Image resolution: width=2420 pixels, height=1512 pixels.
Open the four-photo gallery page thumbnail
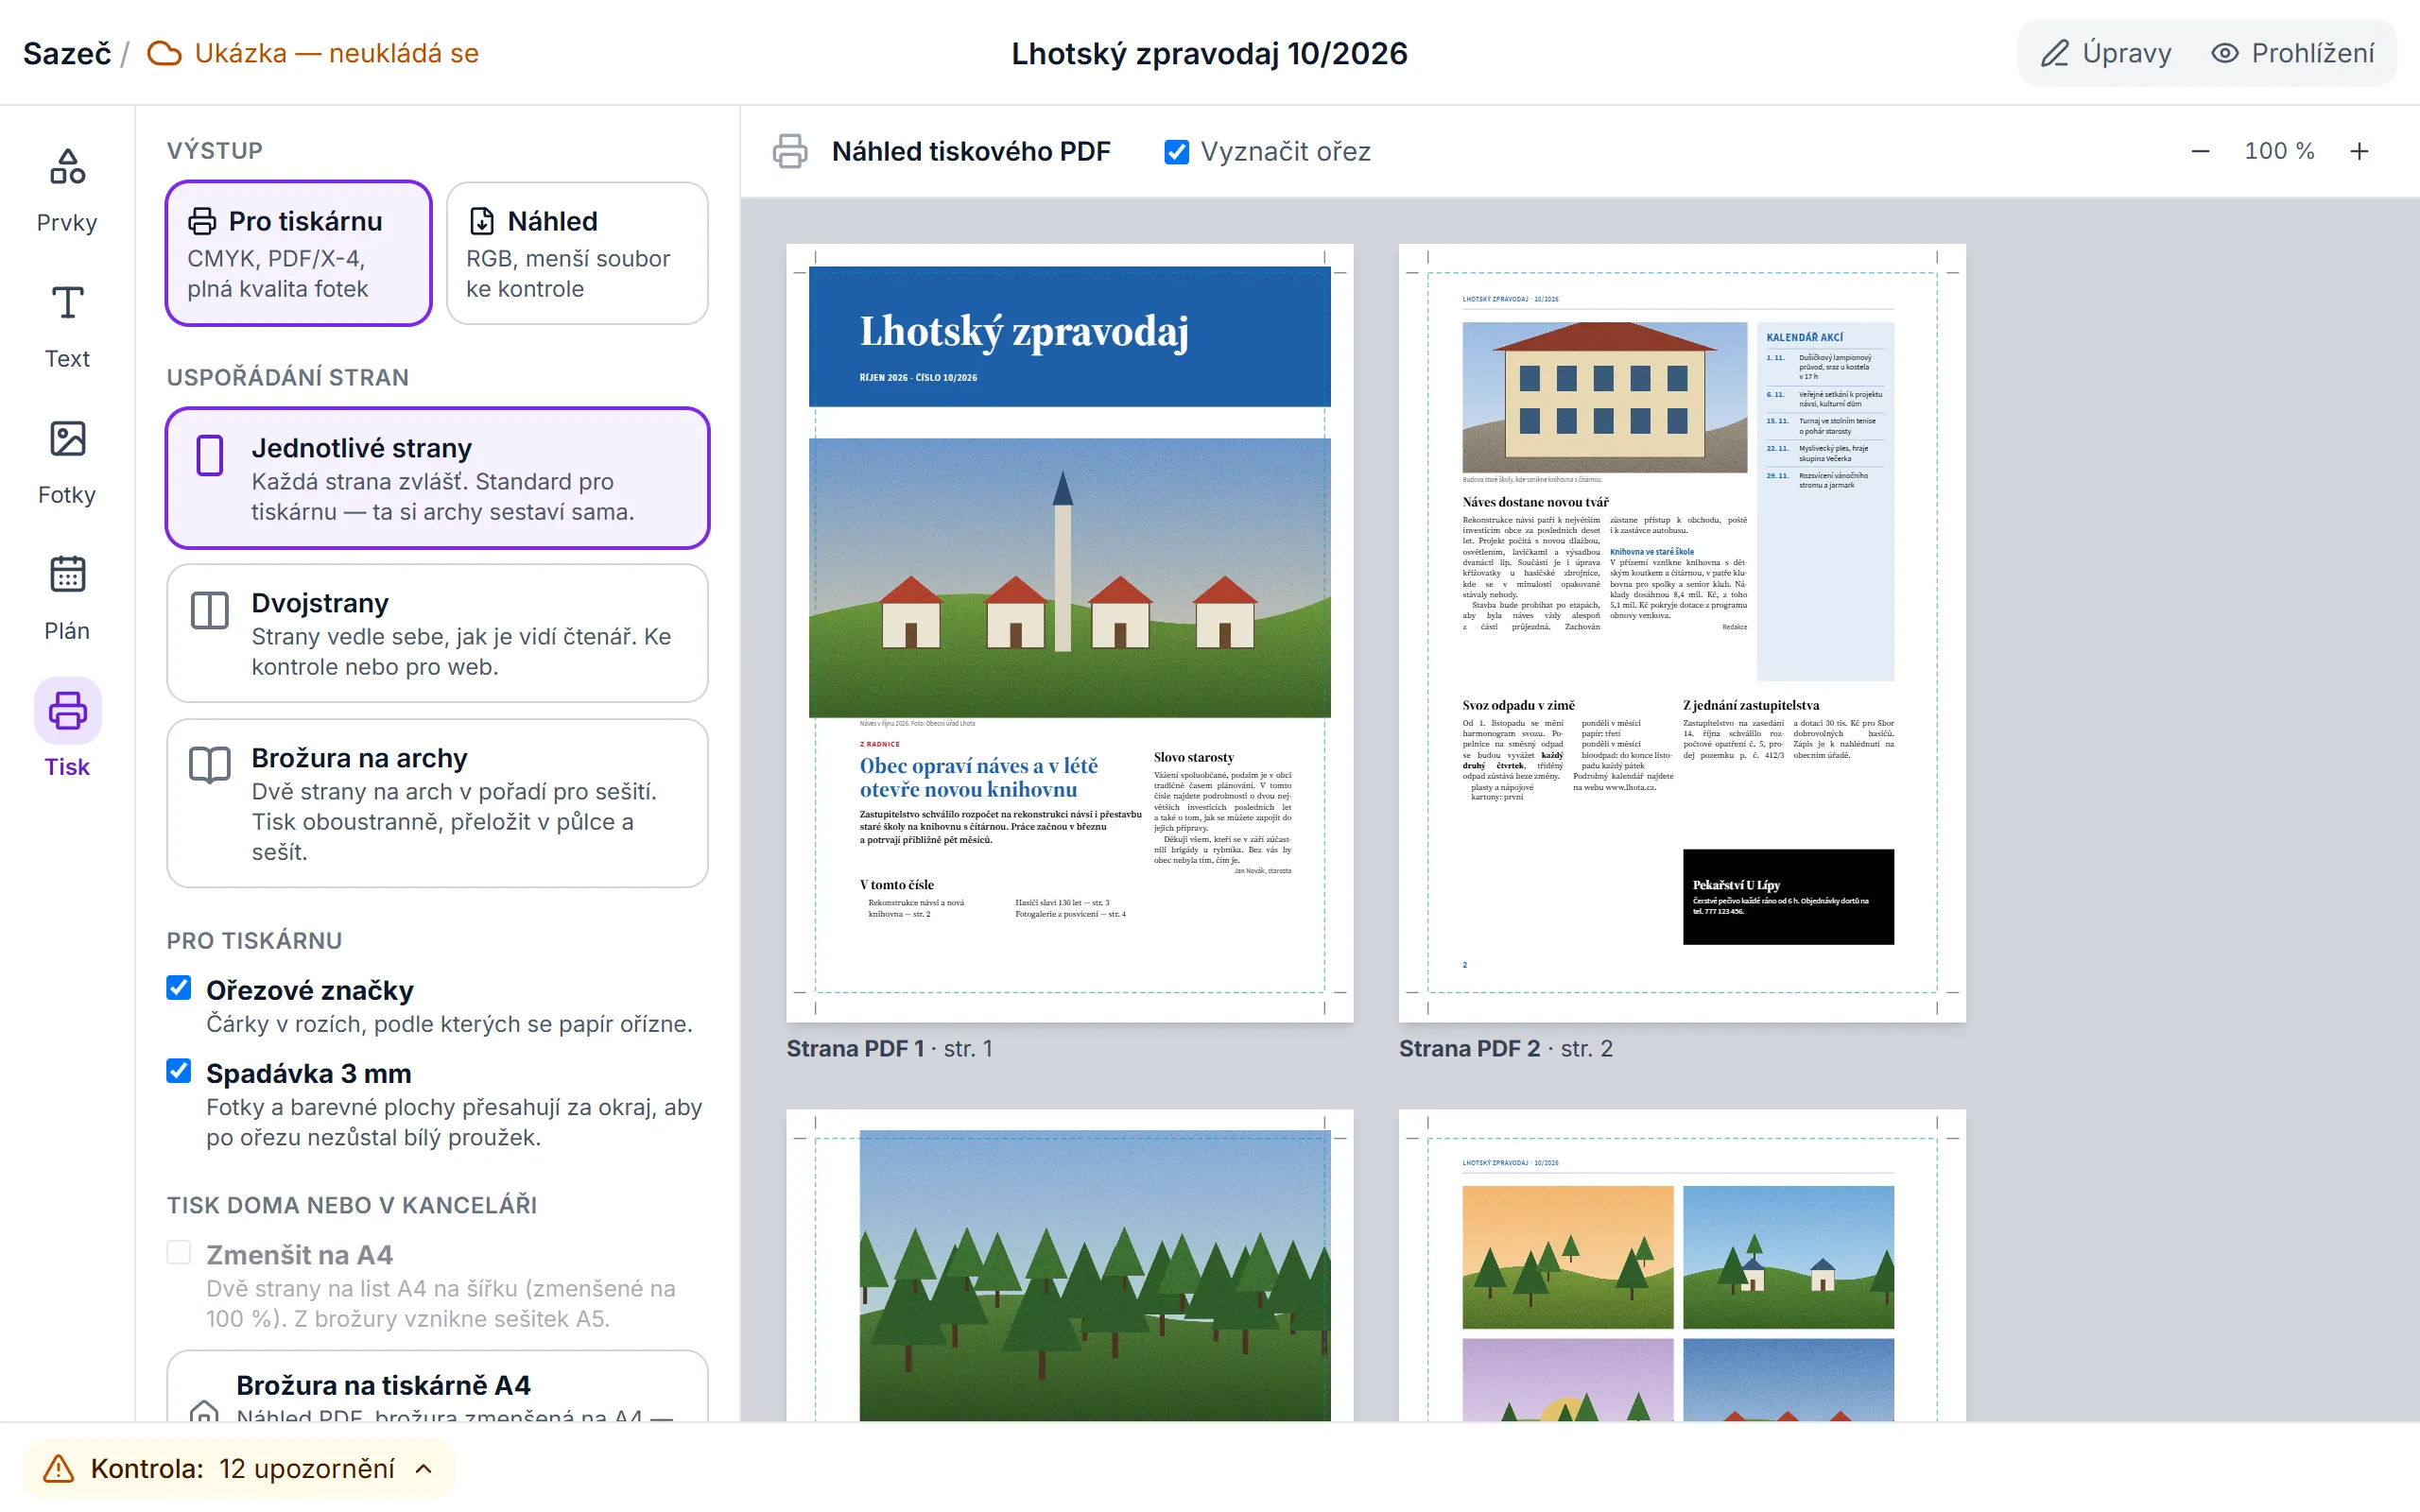tap(1682, 1265)
